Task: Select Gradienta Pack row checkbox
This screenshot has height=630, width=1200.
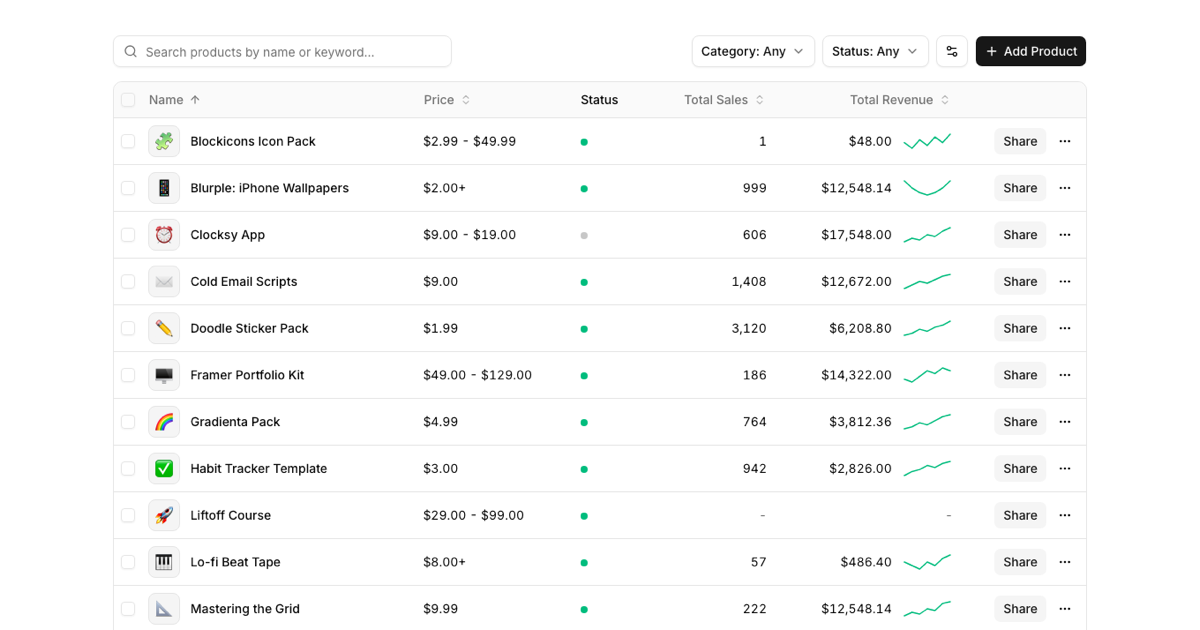Action: point(128,422)
